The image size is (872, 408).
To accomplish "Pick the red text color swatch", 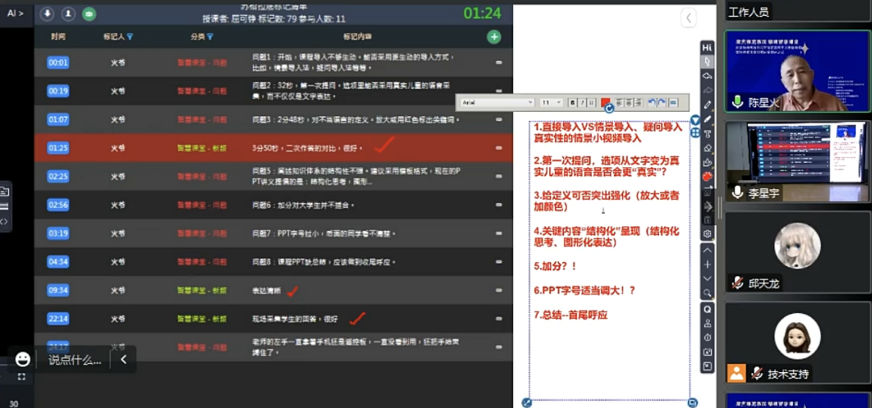I will [x=606, y=102].
